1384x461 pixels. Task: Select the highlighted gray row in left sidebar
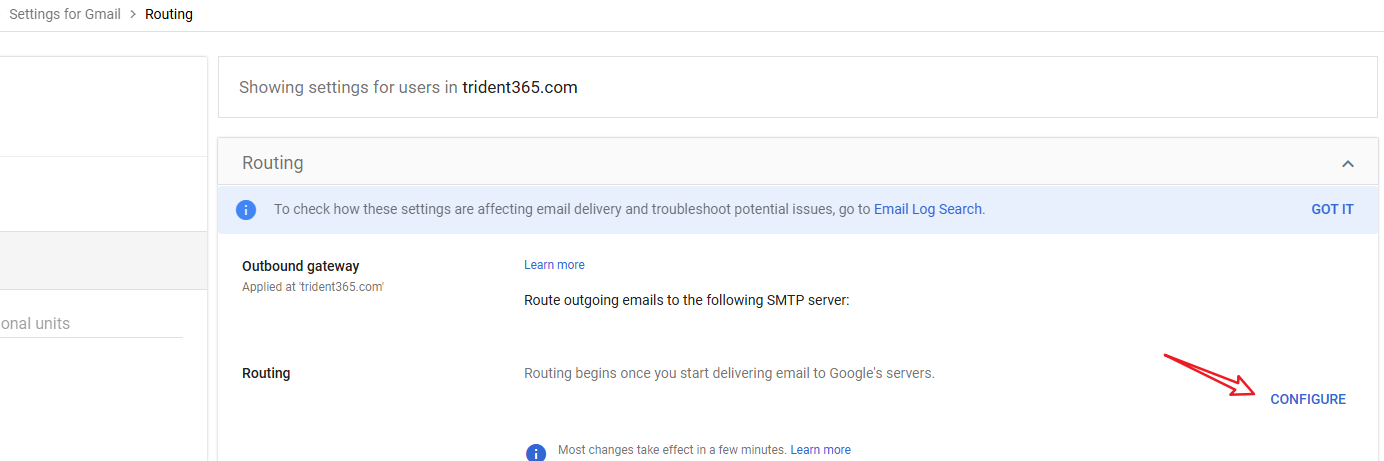point(100,260)
